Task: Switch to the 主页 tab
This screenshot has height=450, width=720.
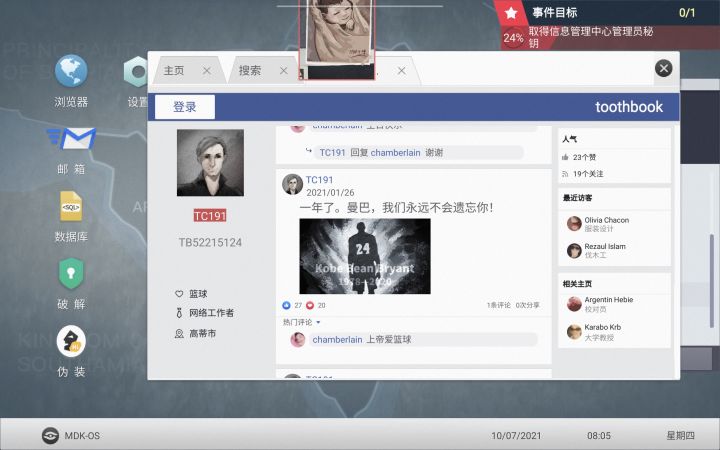Action: click(174, 70)
